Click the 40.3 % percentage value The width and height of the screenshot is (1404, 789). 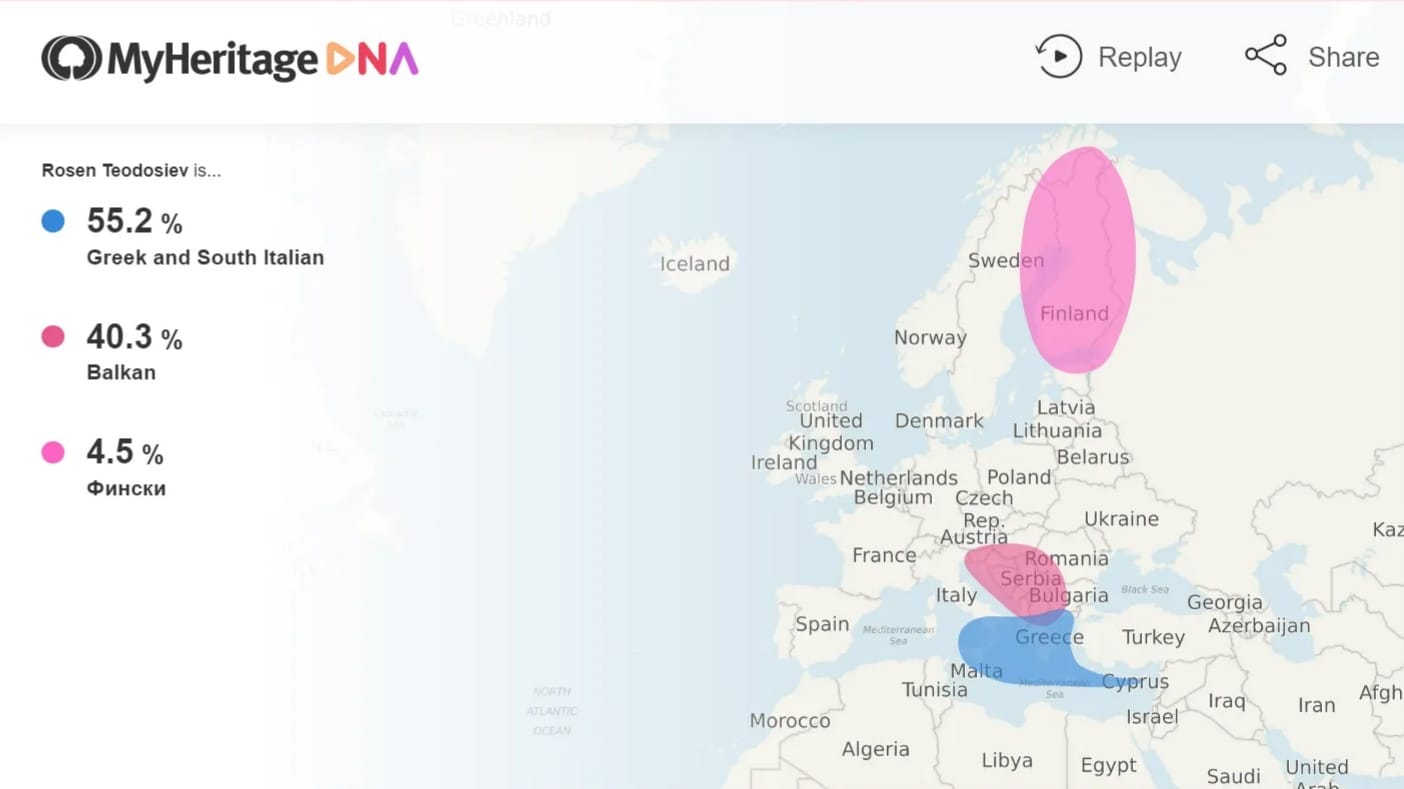[x=134, y=337]
